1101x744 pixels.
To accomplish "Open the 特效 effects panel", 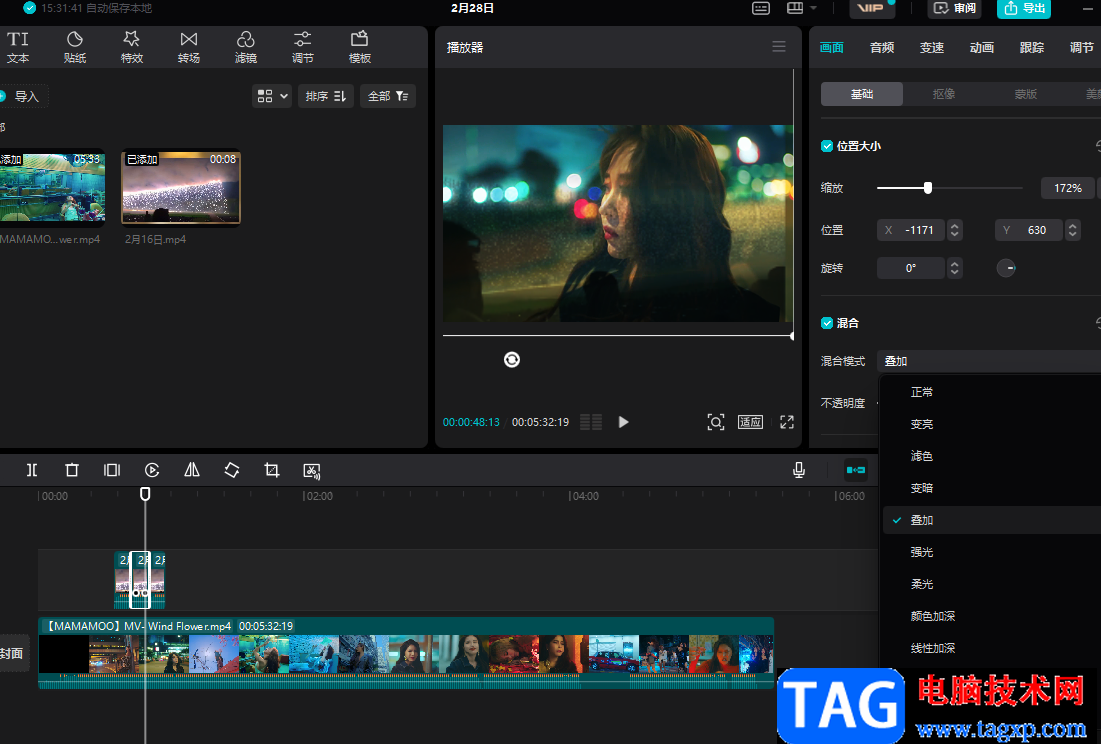I will 131,47.
